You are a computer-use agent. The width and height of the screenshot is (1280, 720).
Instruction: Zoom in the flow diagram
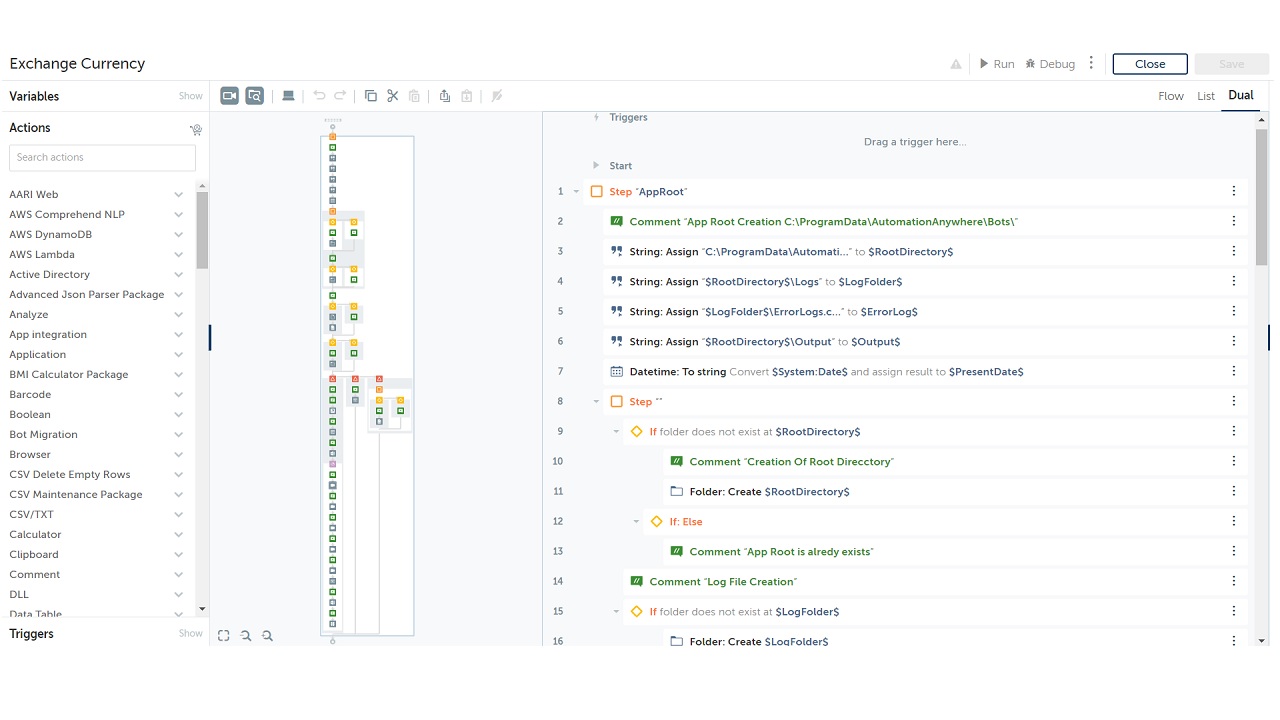(x=267, y=635)
